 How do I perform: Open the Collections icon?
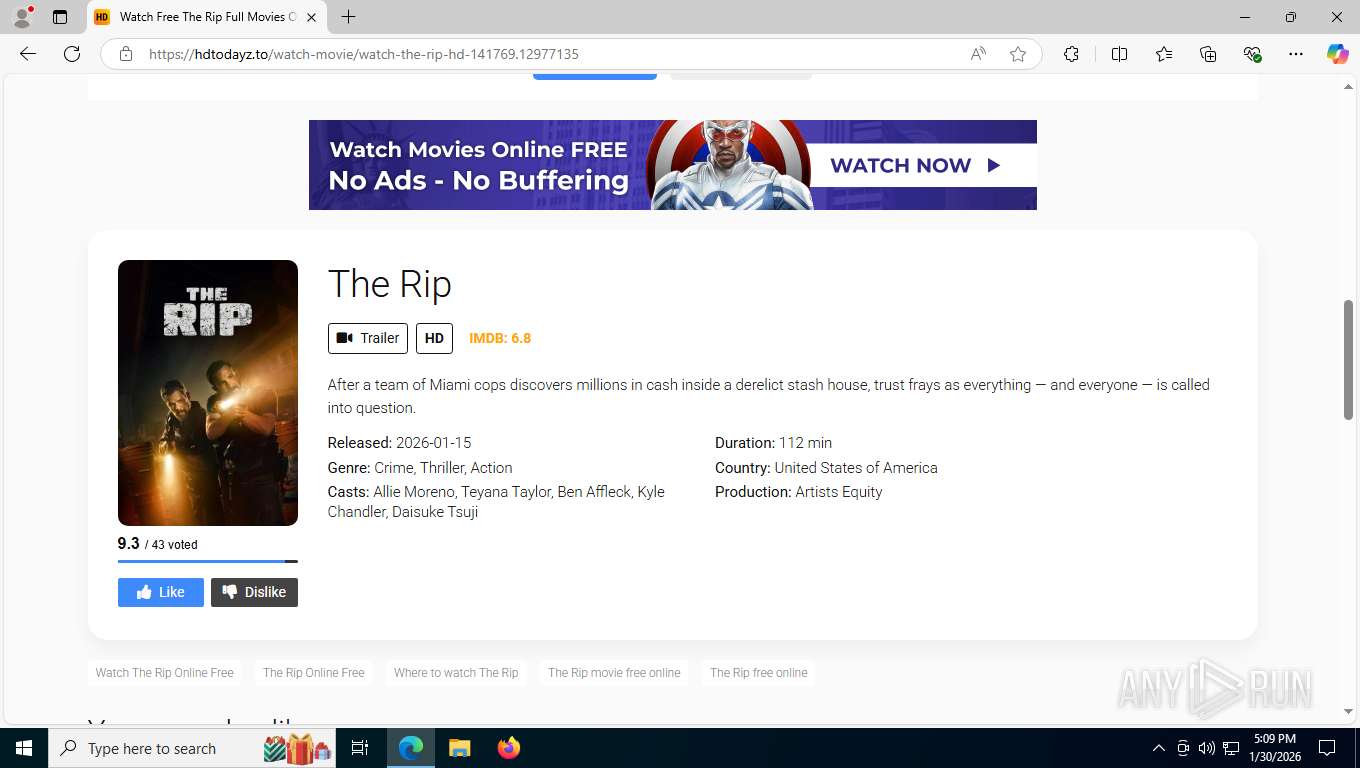[x=1208, y=54]
